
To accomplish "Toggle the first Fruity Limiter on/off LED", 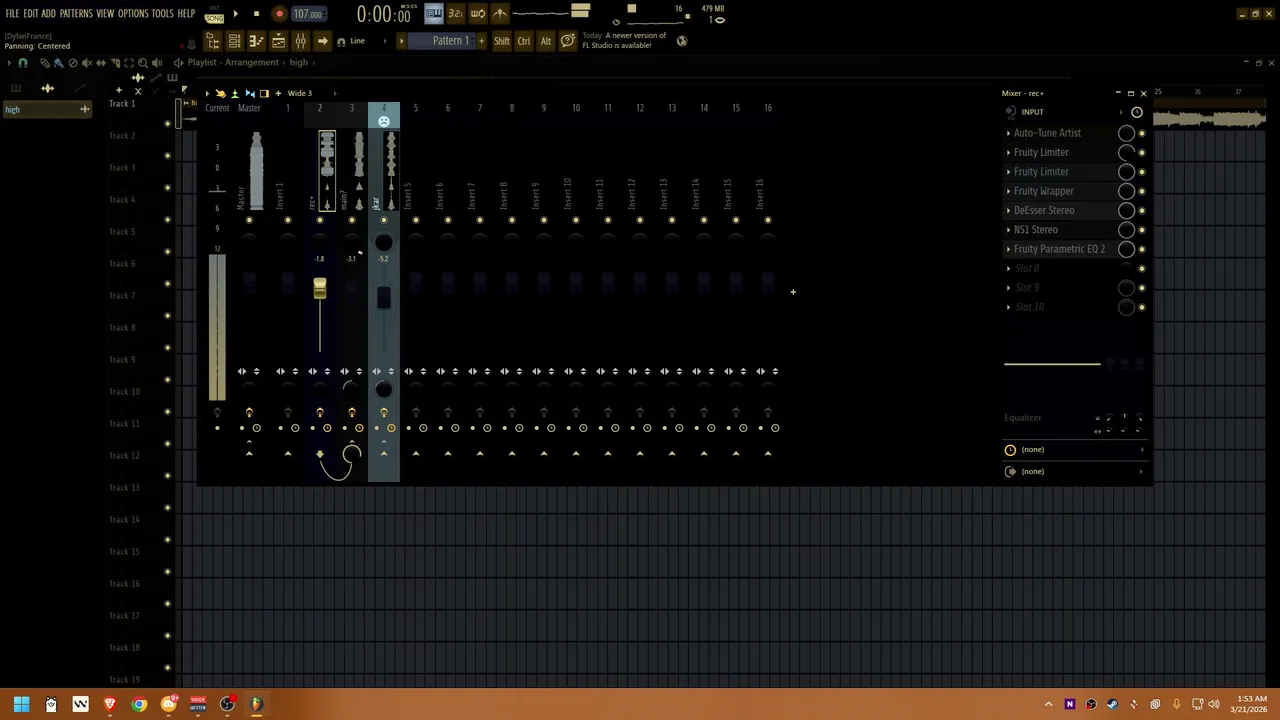I will (x=1142, y=152).
